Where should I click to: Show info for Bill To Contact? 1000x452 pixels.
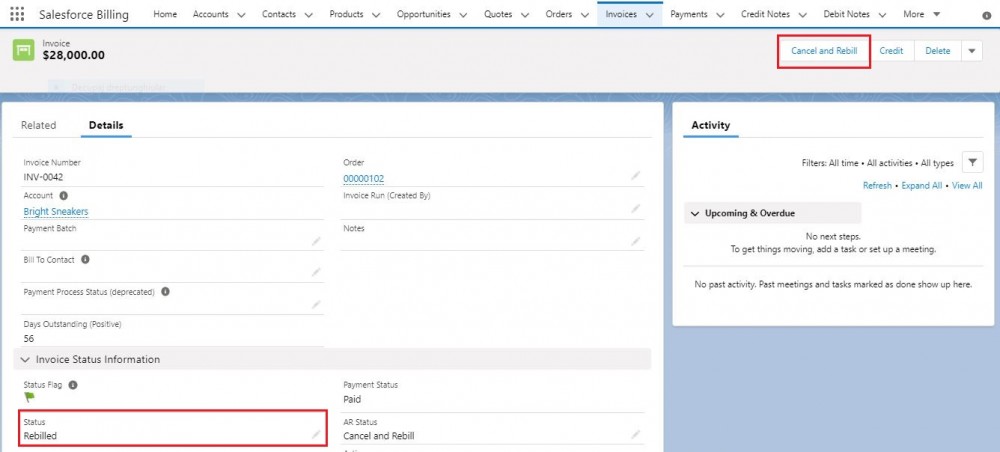click(85, 260)
